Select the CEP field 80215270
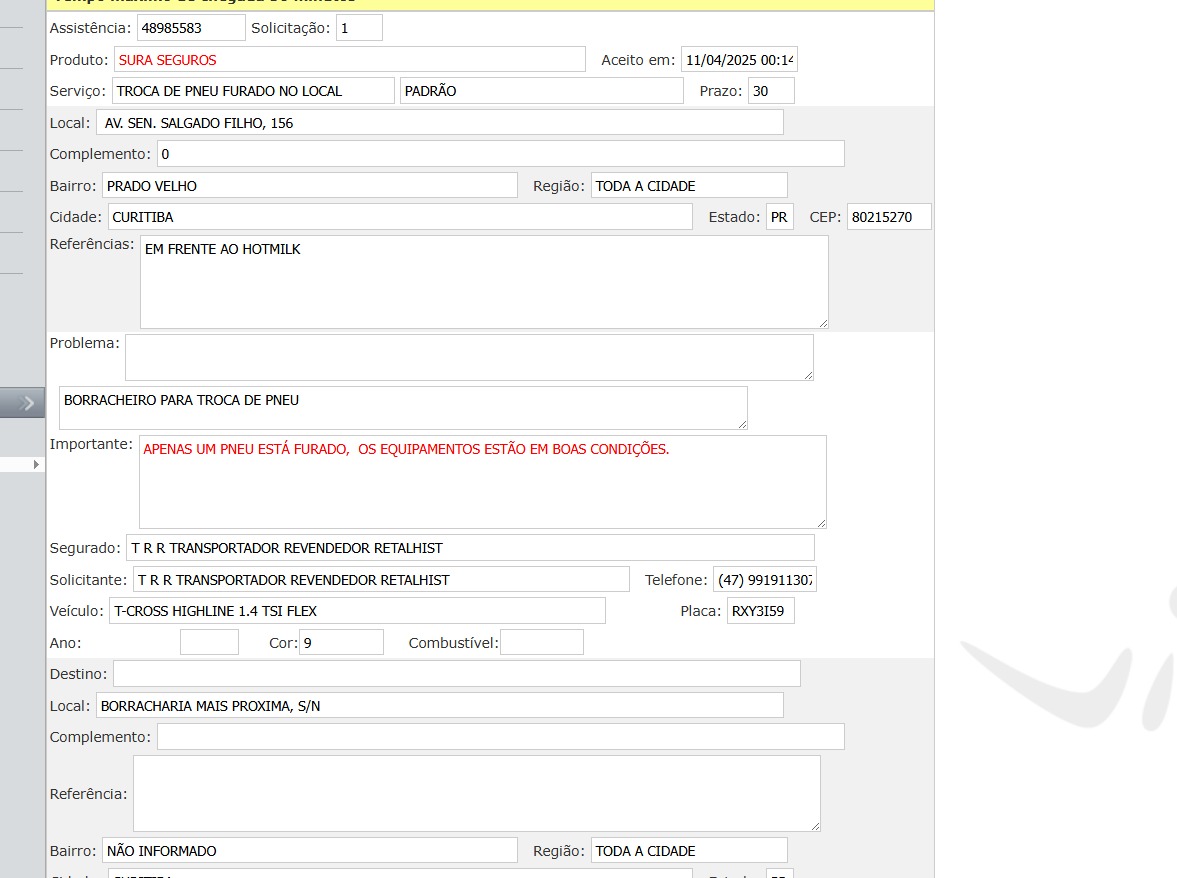The image size is (1177, 878). 890,217
